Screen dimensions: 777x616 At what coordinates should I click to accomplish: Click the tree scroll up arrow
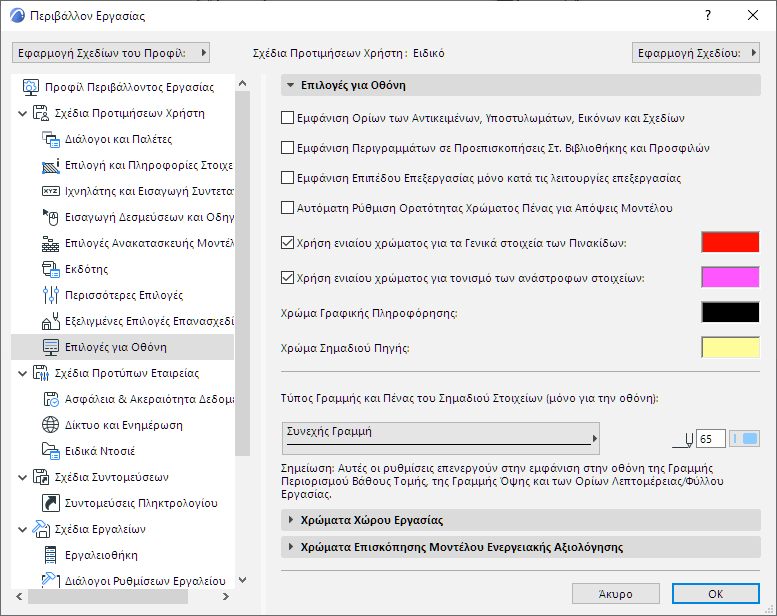(x=242, y=83)
